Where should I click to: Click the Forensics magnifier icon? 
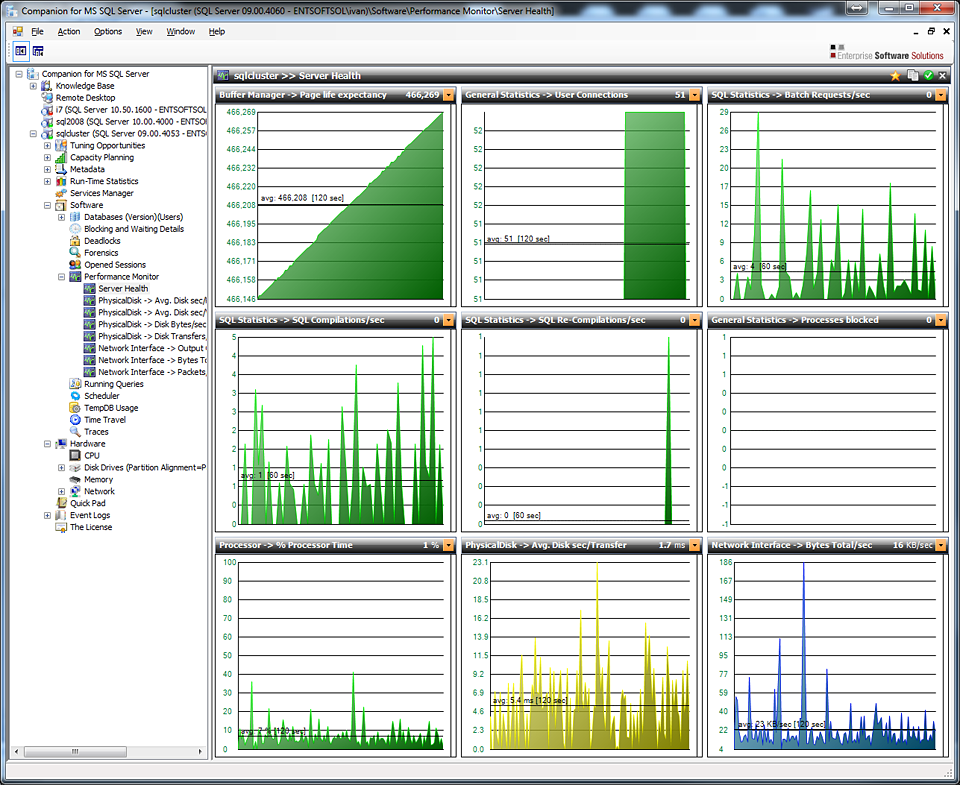tap(75, 253)
